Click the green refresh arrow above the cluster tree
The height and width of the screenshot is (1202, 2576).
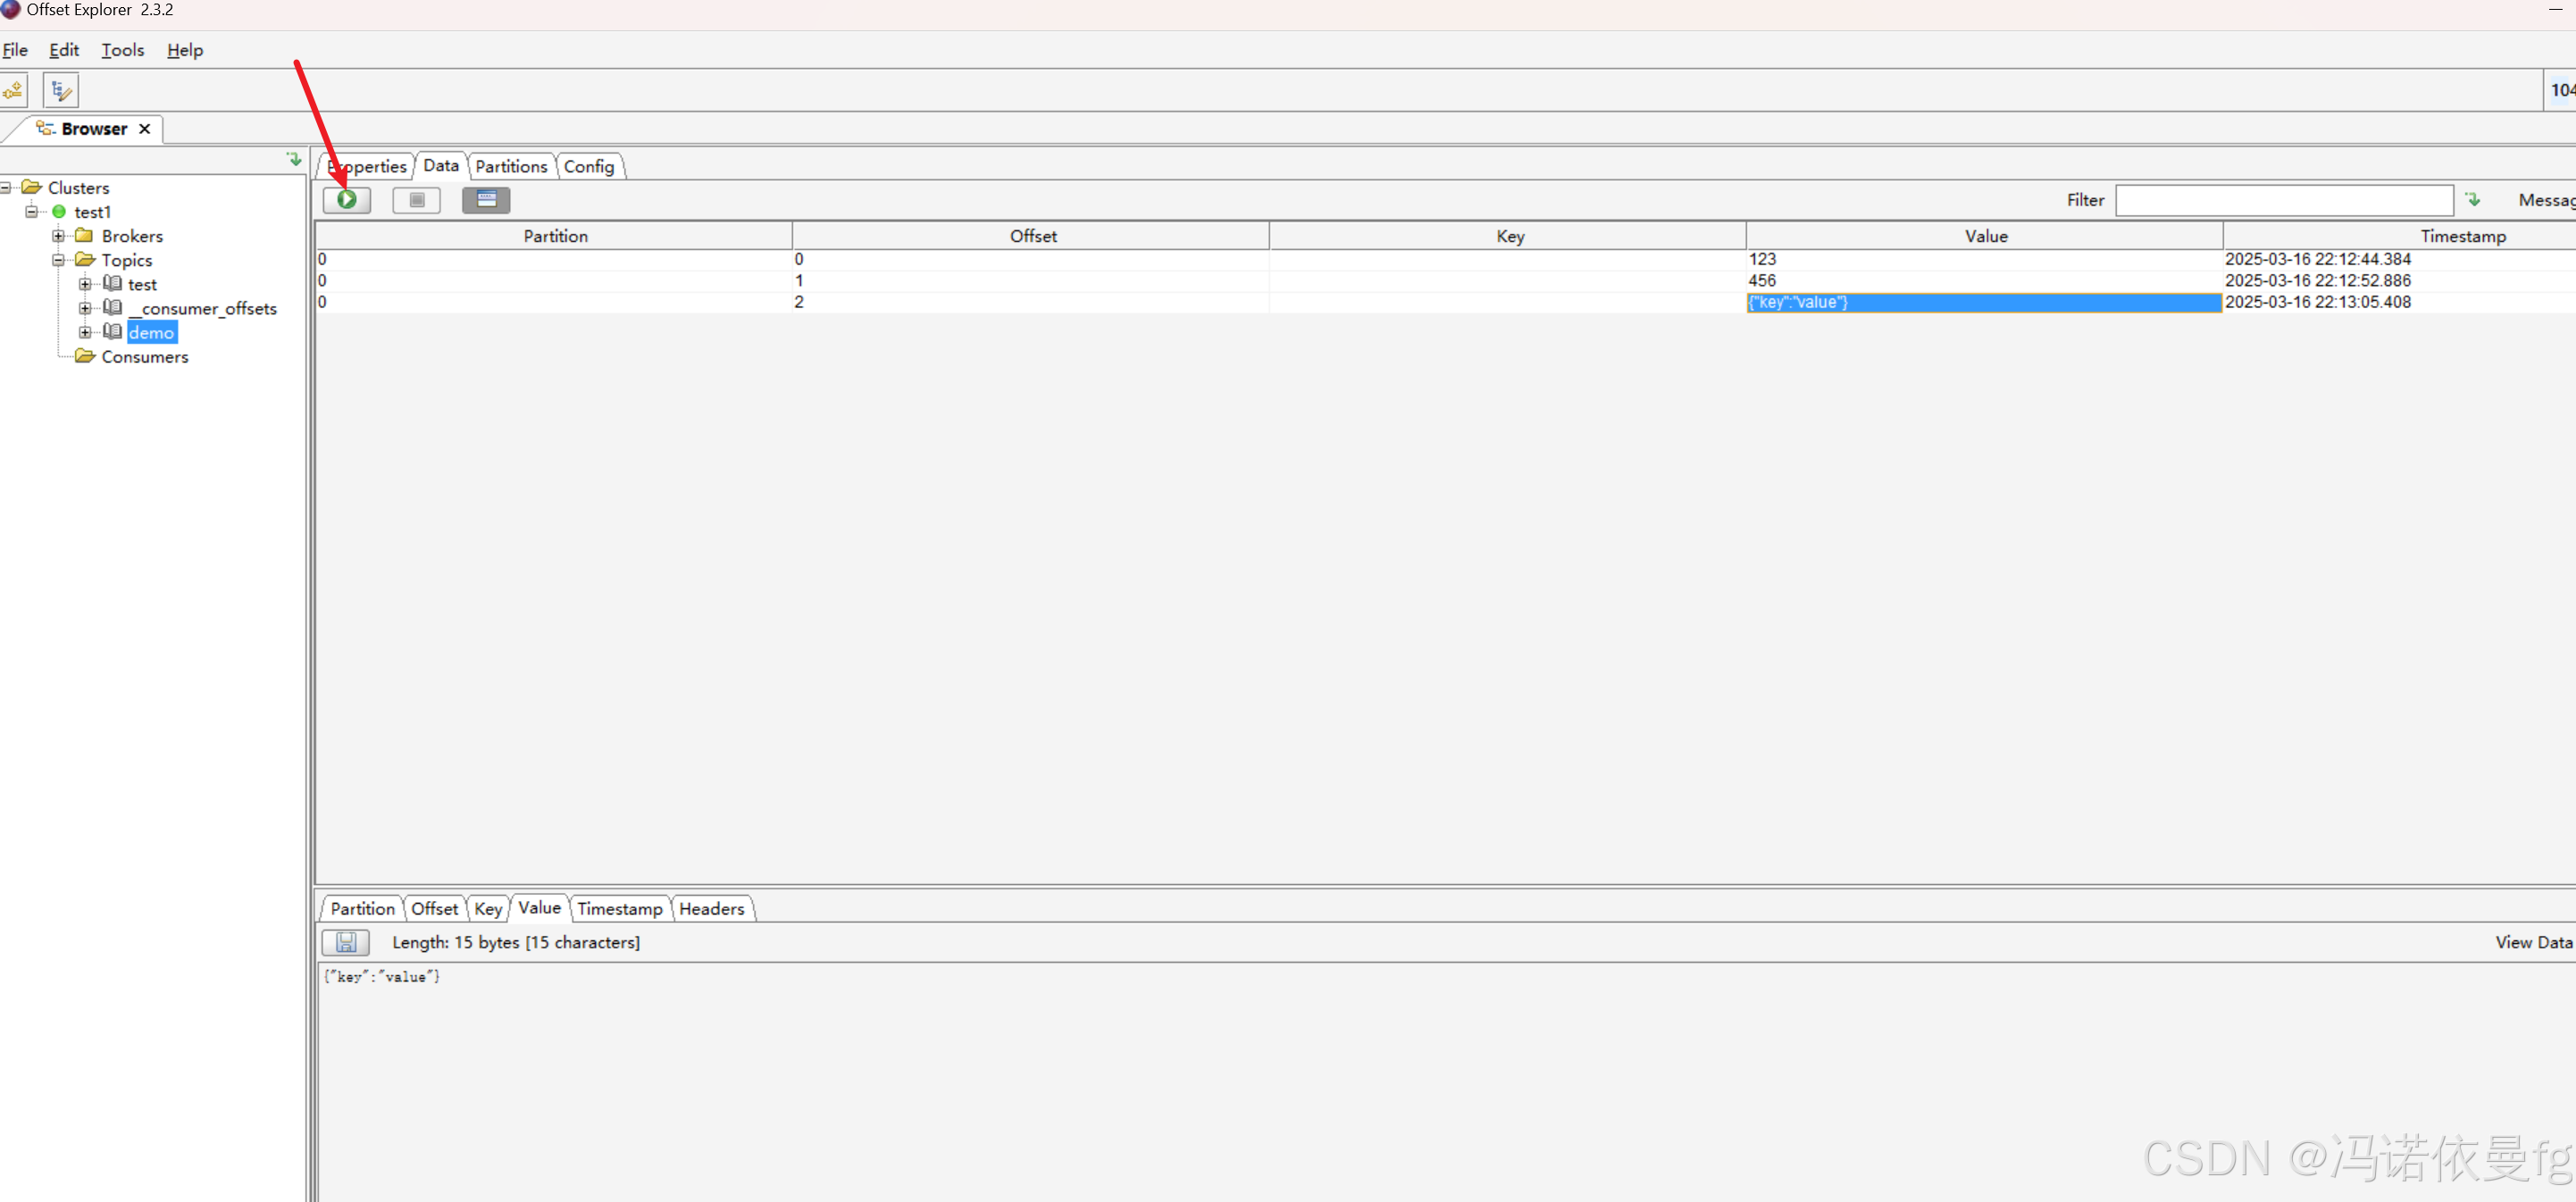click(294, 159)
